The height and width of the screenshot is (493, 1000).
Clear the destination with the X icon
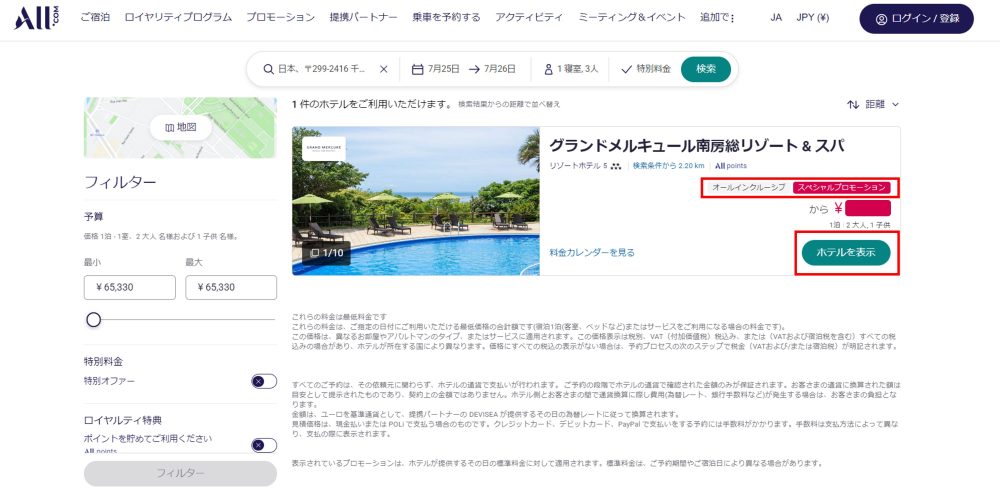click(384, 69)
